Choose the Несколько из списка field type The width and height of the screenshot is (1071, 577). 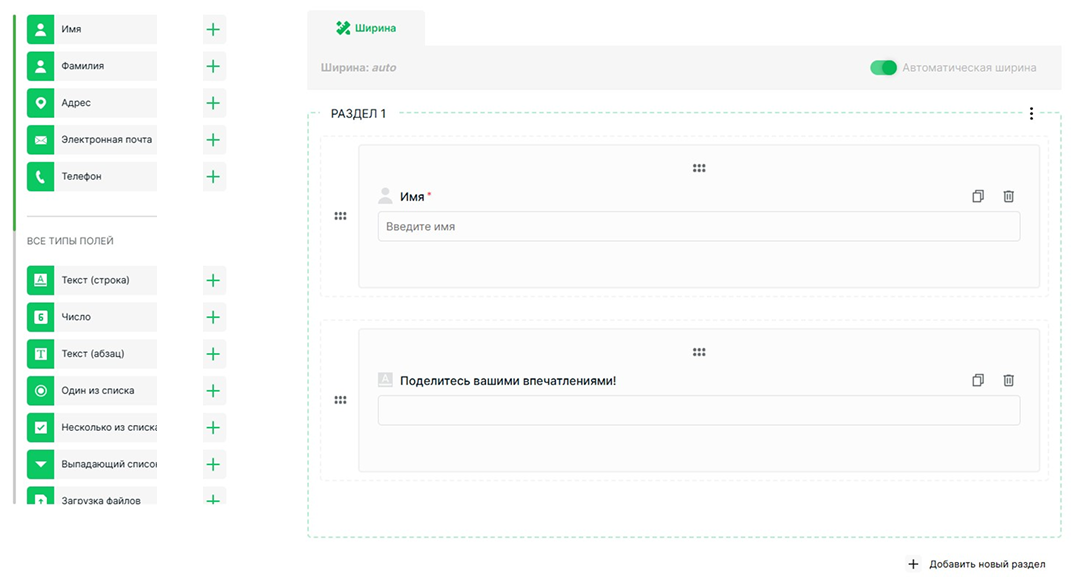coord(92,427)
